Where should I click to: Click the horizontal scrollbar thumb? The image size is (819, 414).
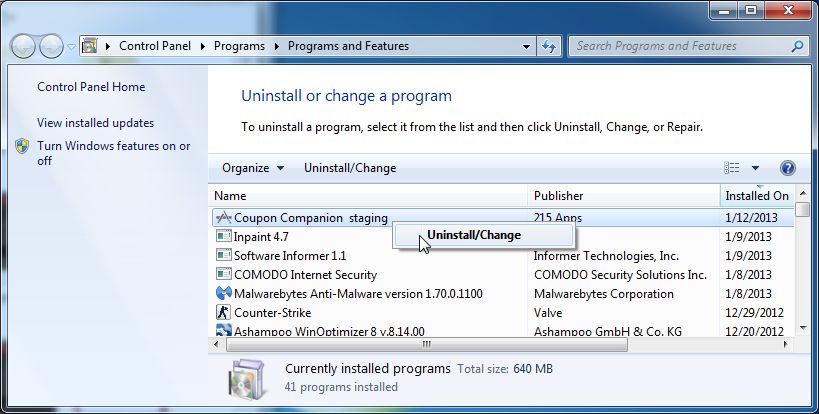click(x=426, y=345)
